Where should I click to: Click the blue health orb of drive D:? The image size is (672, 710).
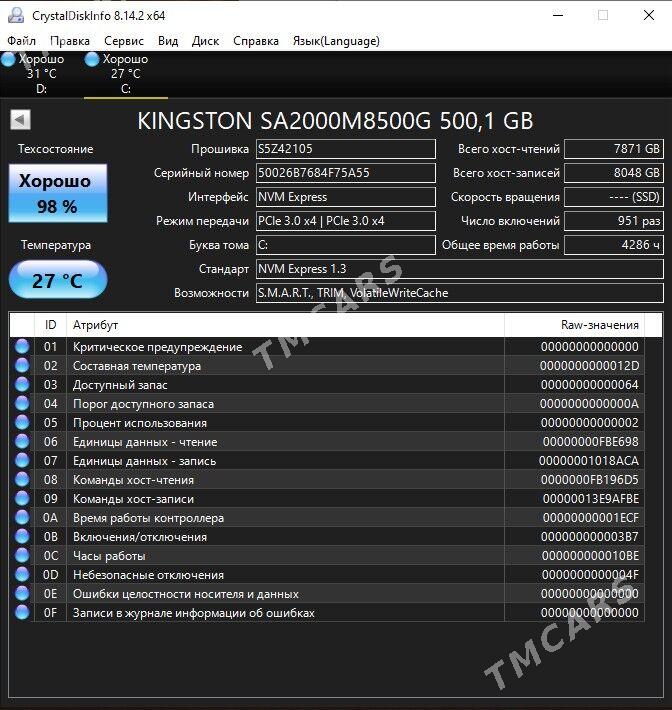[x=8, y=60]
